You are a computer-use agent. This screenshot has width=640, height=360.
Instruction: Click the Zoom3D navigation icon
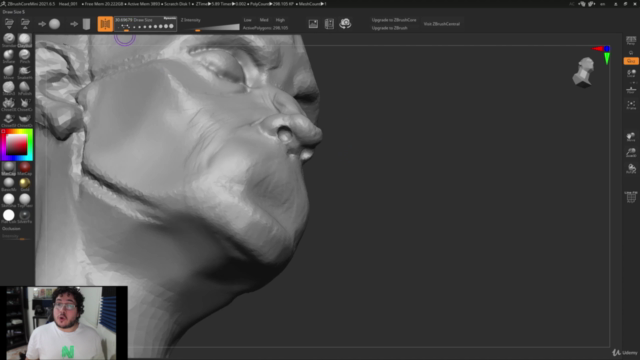(631, 152)
